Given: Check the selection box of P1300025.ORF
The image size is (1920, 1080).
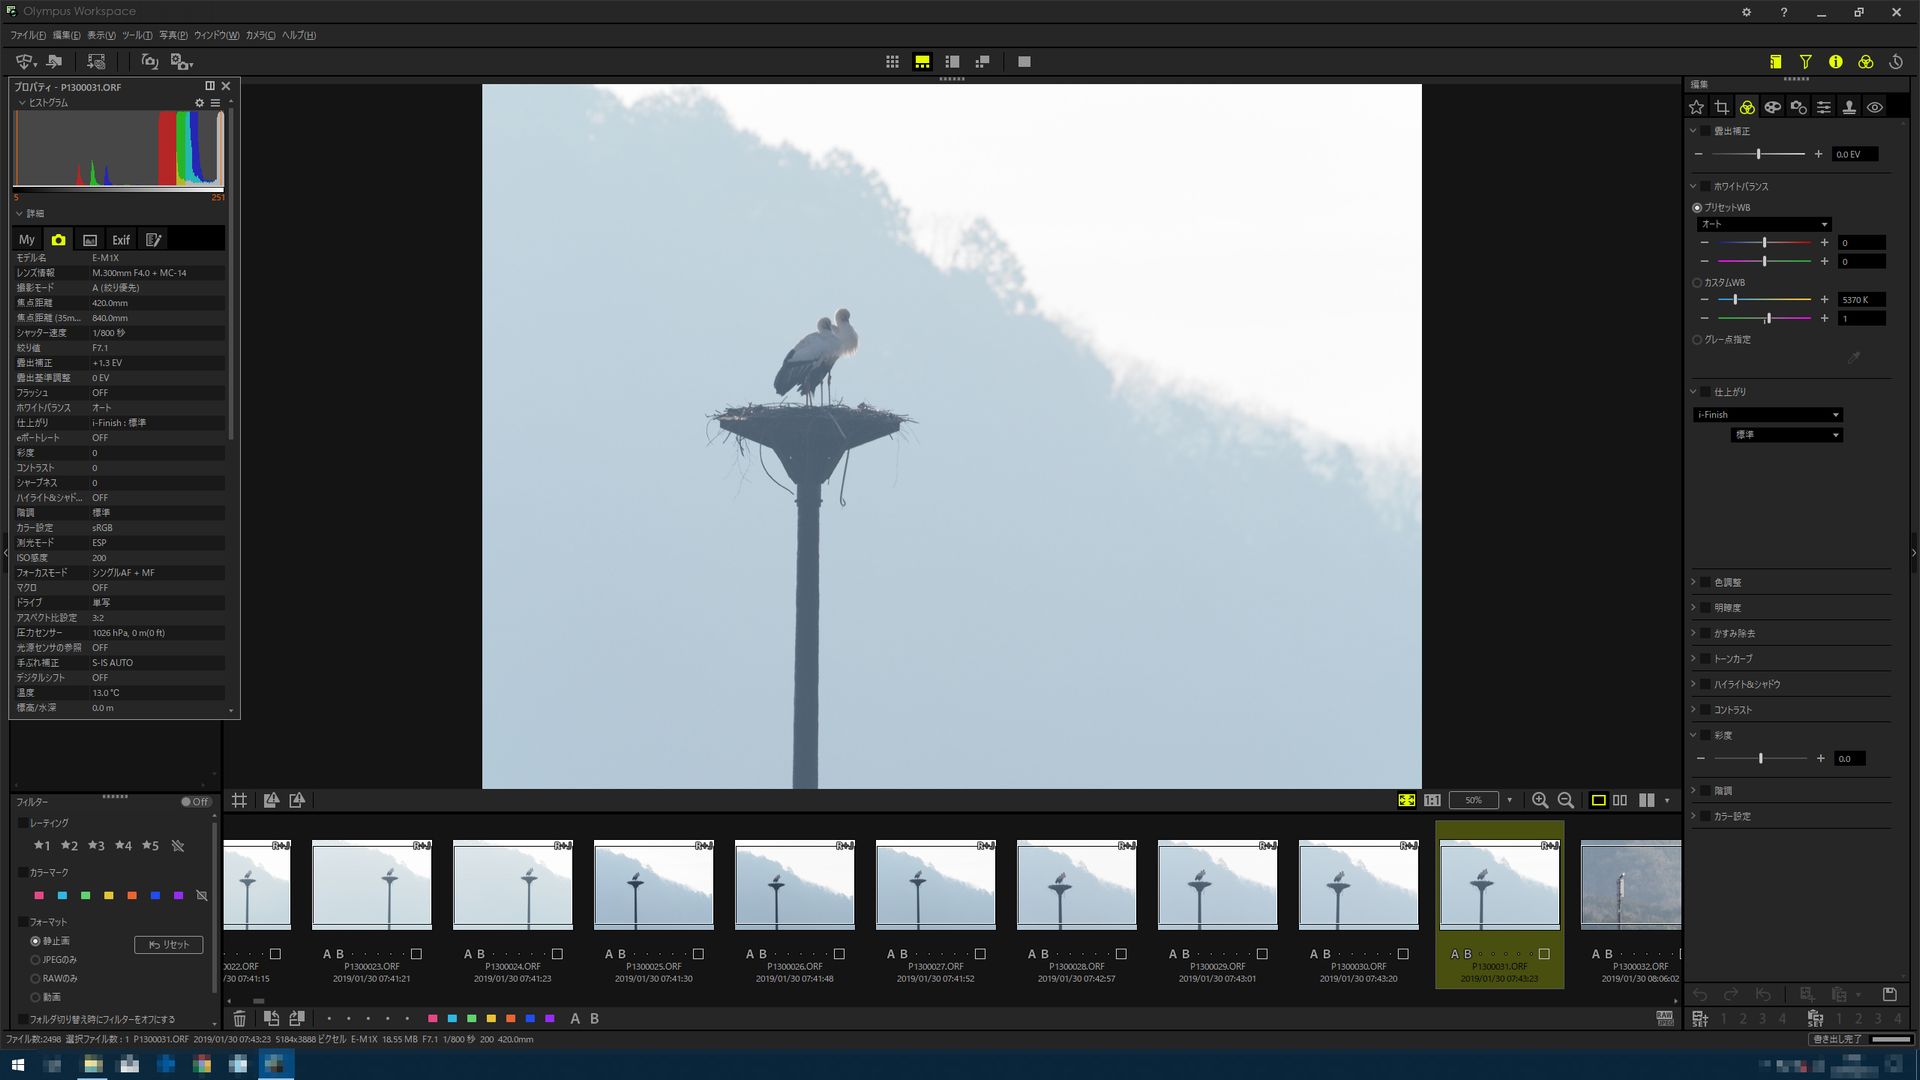Looking at the screenshot, I should click(698, 954).
